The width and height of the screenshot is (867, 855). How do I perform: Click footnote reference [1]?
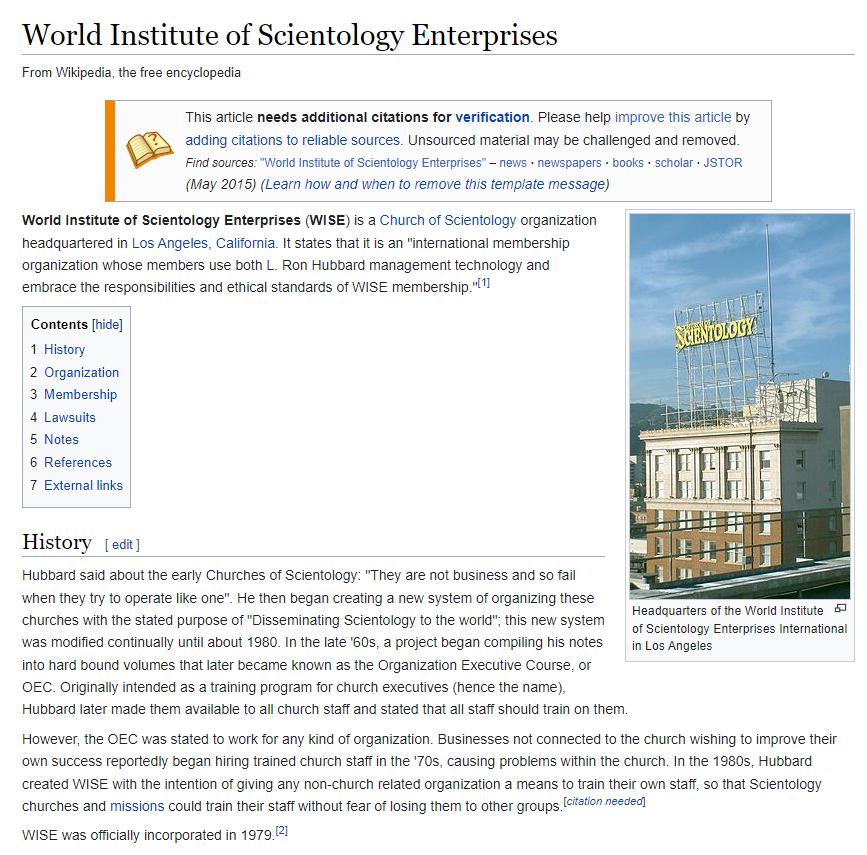(483, 283)
